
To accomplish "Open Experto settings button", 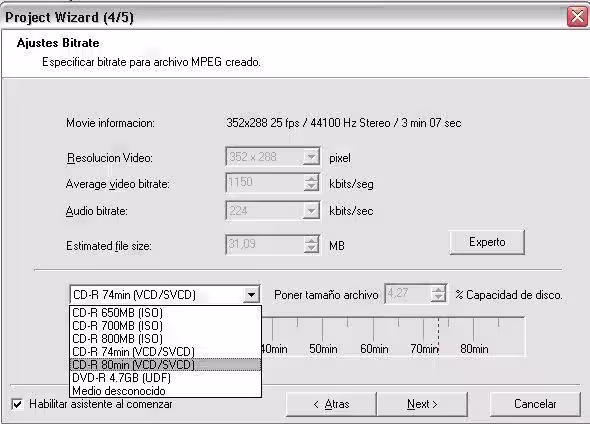I will pos(487,242).
